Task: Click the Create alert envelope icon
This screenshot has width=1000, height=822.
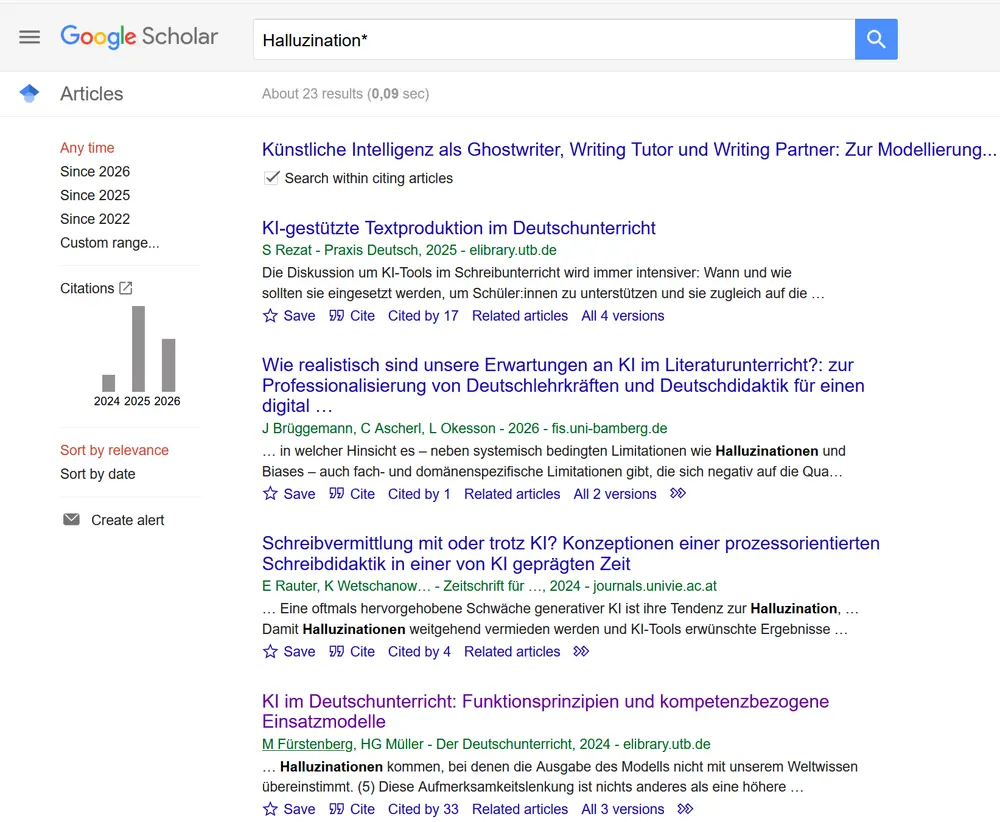Action: click(71, 520)
